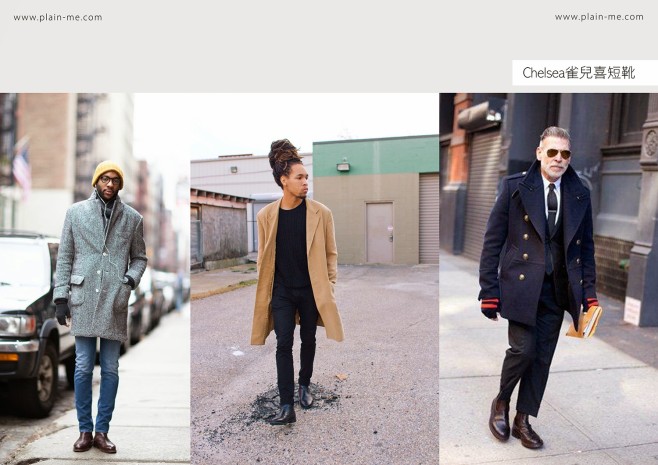
Task: Click the top-left www.plain-me.com link
Action: 58,18
